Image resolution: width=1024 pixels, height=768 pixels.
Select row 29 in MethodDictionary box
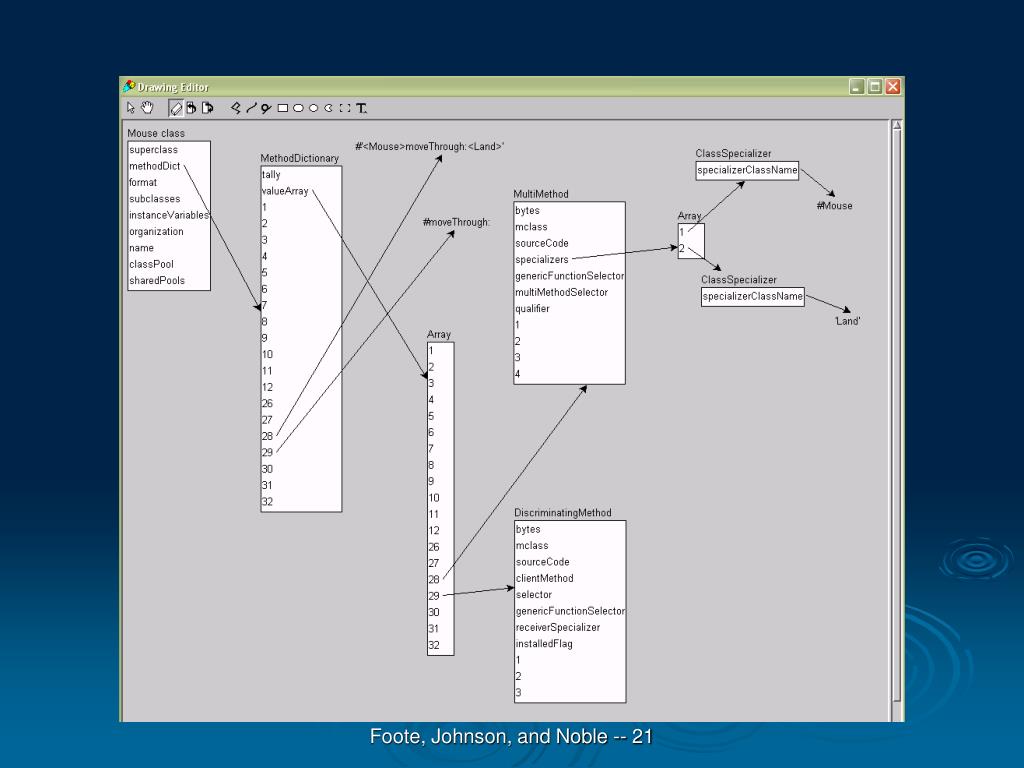267,453
